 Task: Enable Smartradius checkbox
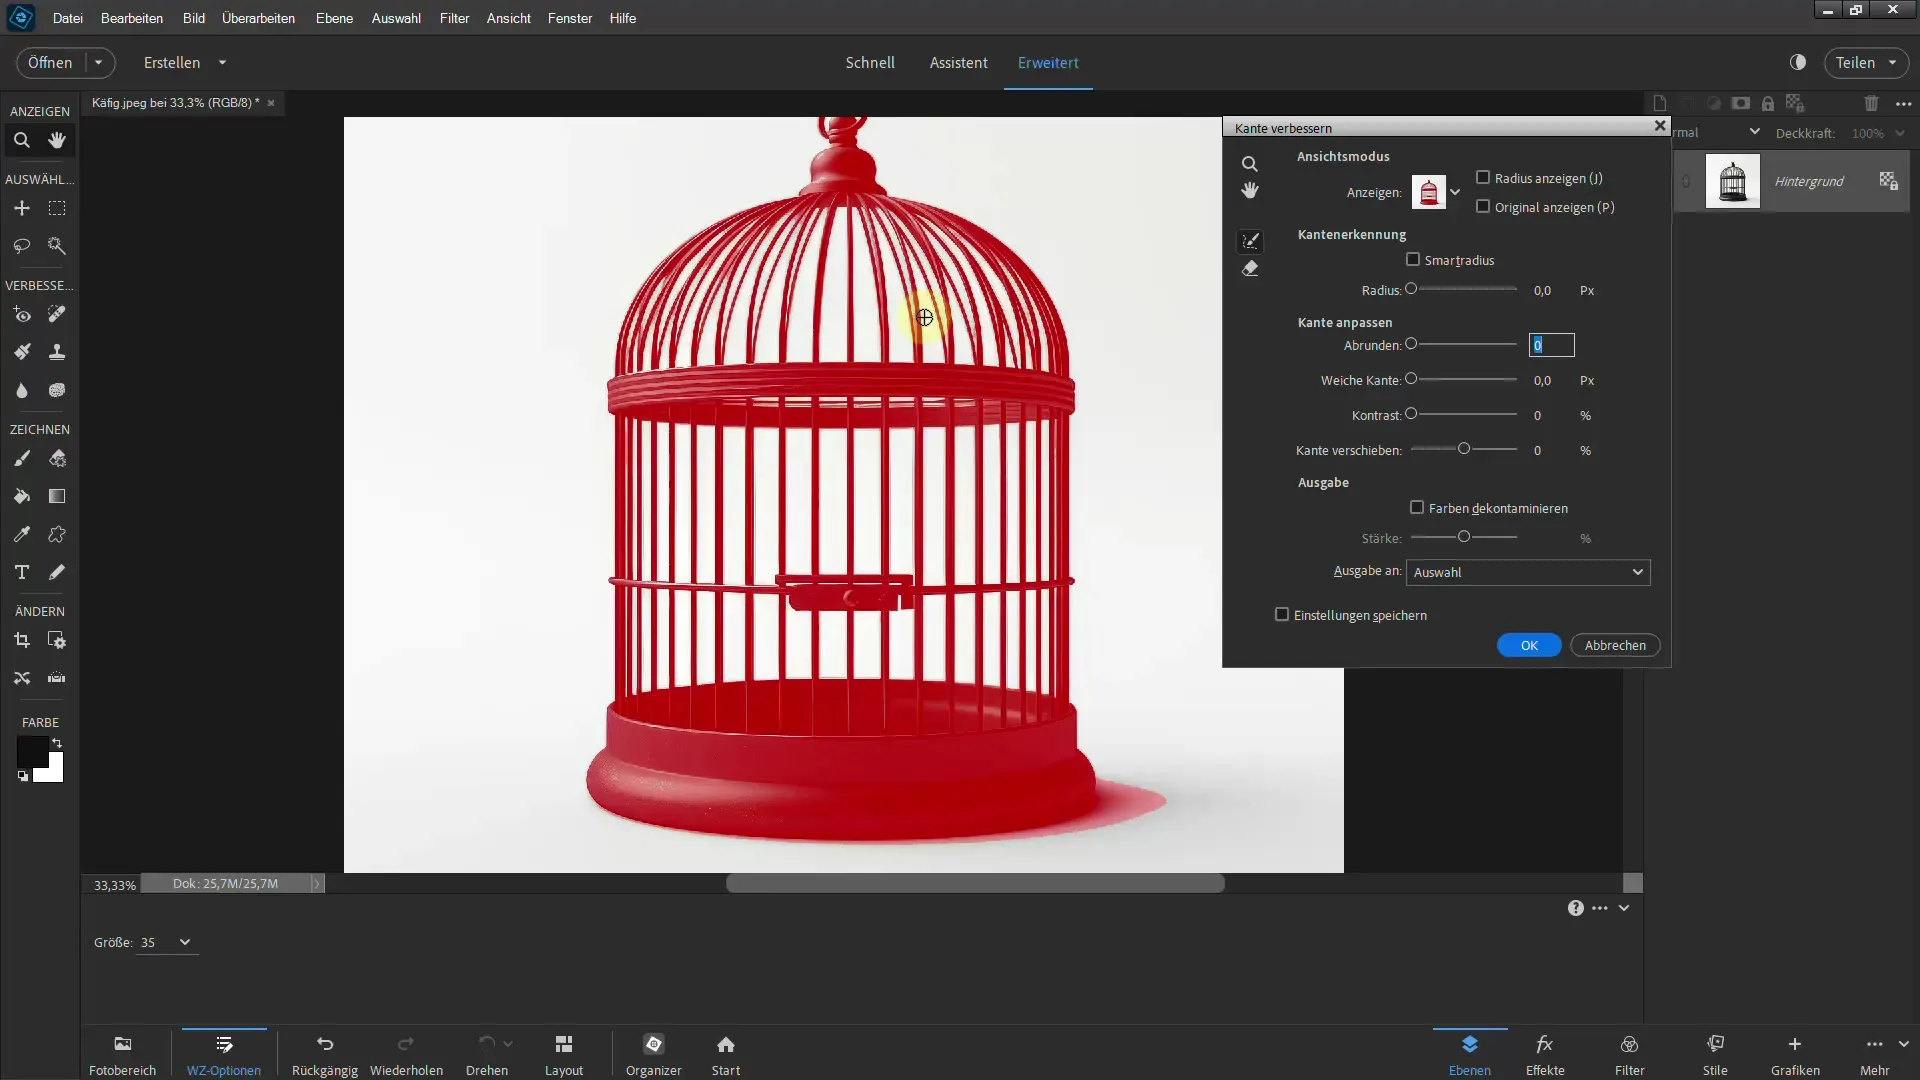click(x=1414, y=258)
